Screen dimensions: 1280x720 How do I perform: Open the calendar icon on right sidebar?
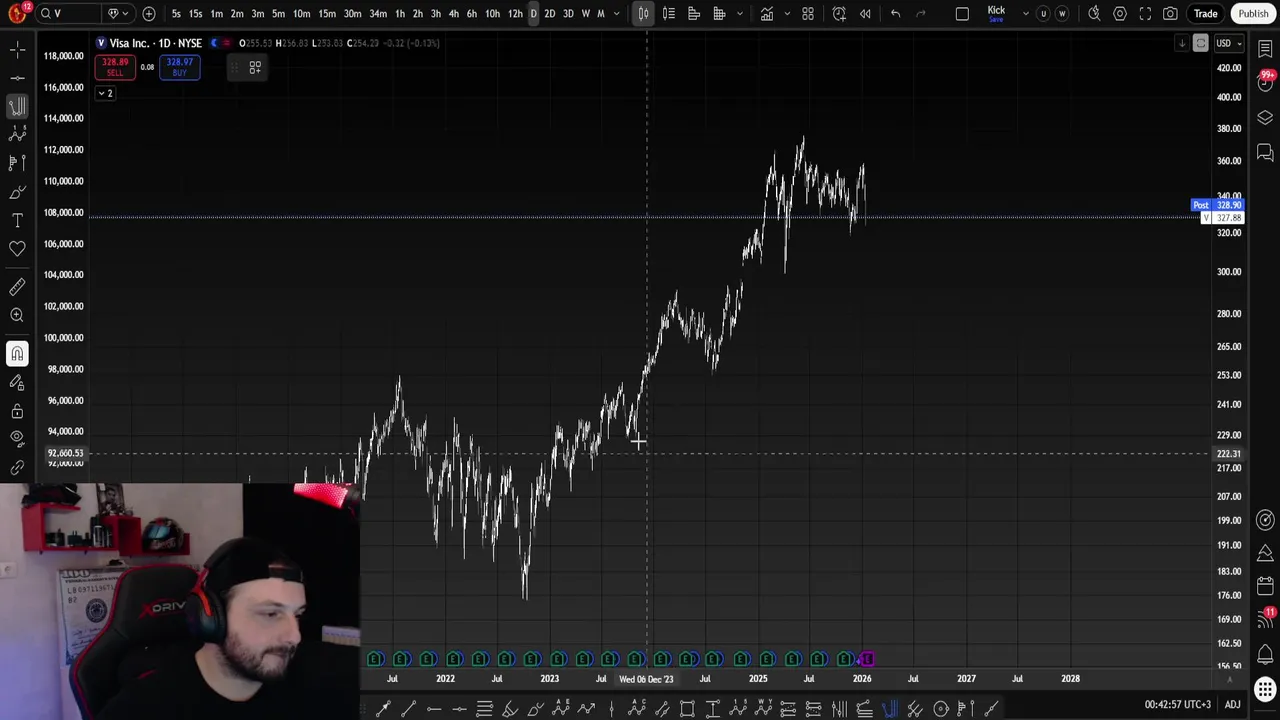[1265, 586]
